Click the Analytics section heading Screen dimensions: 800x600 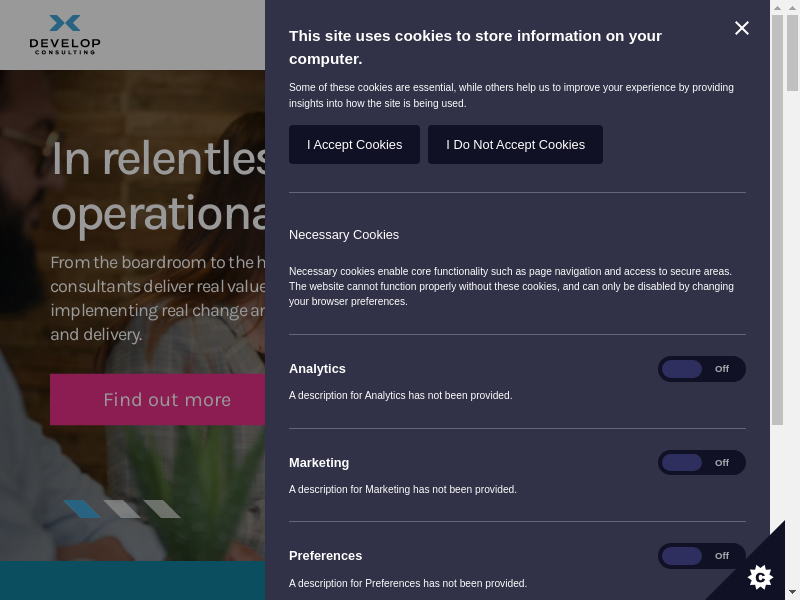click(317, 369)
